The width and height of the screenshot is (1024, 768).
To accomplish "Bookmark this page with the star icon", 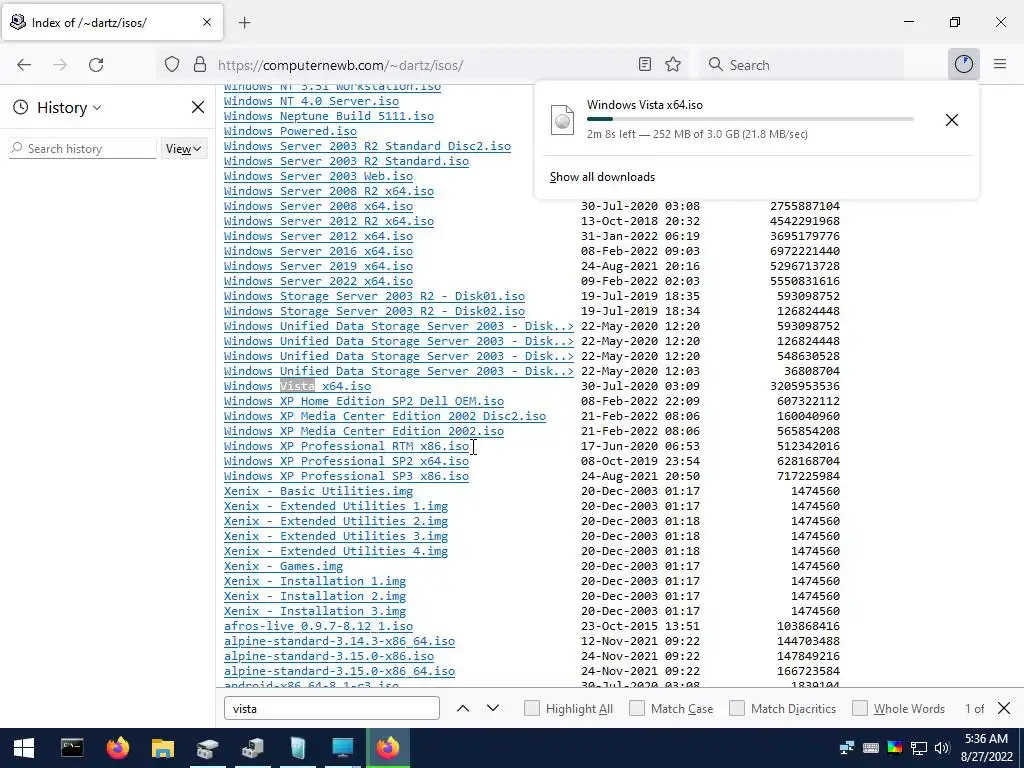I will coord(673,65).
